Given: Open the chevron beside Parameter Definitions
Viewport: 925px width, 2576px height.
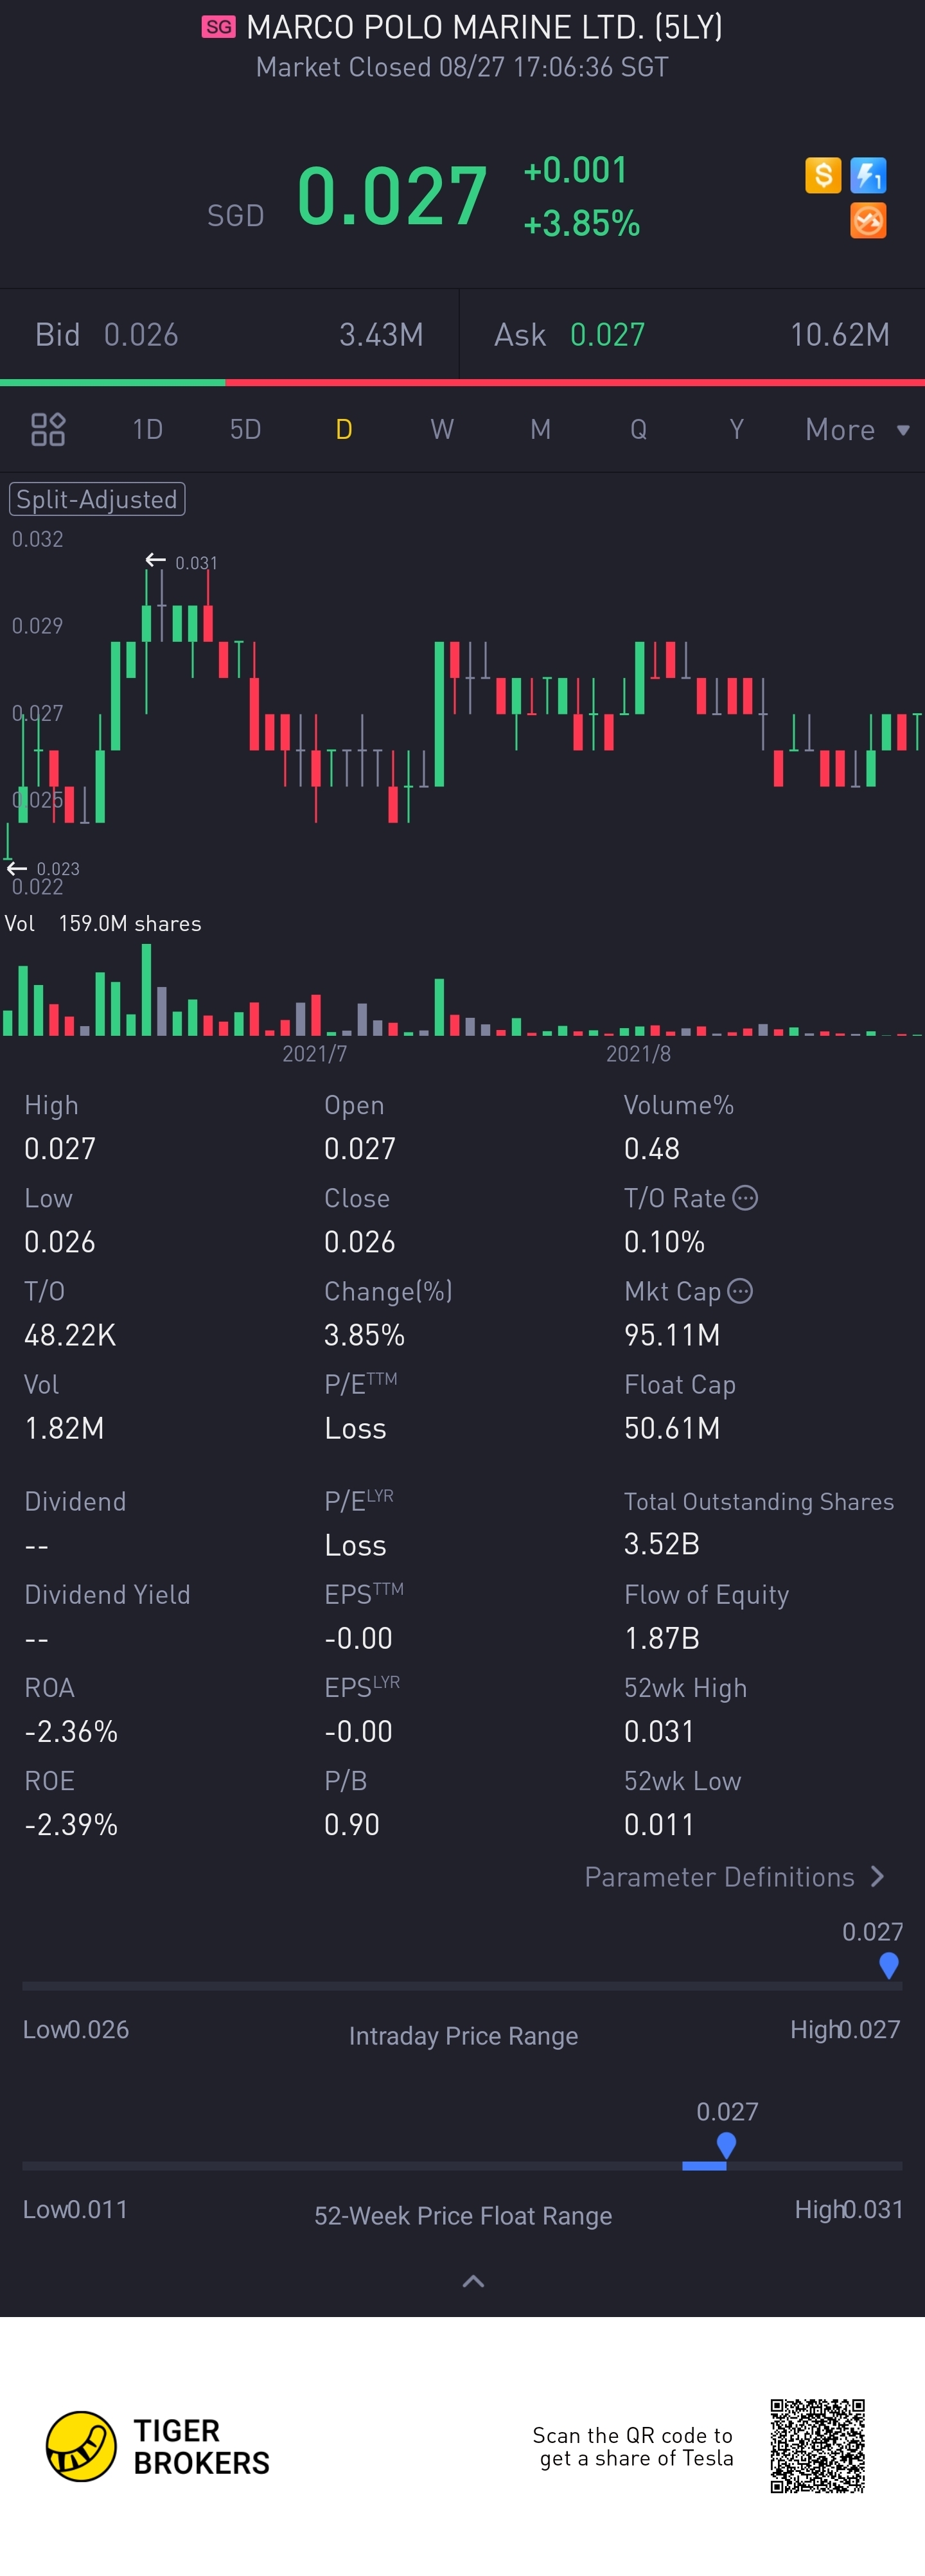Looking at the screenshot, I should tap(878, 1876).
